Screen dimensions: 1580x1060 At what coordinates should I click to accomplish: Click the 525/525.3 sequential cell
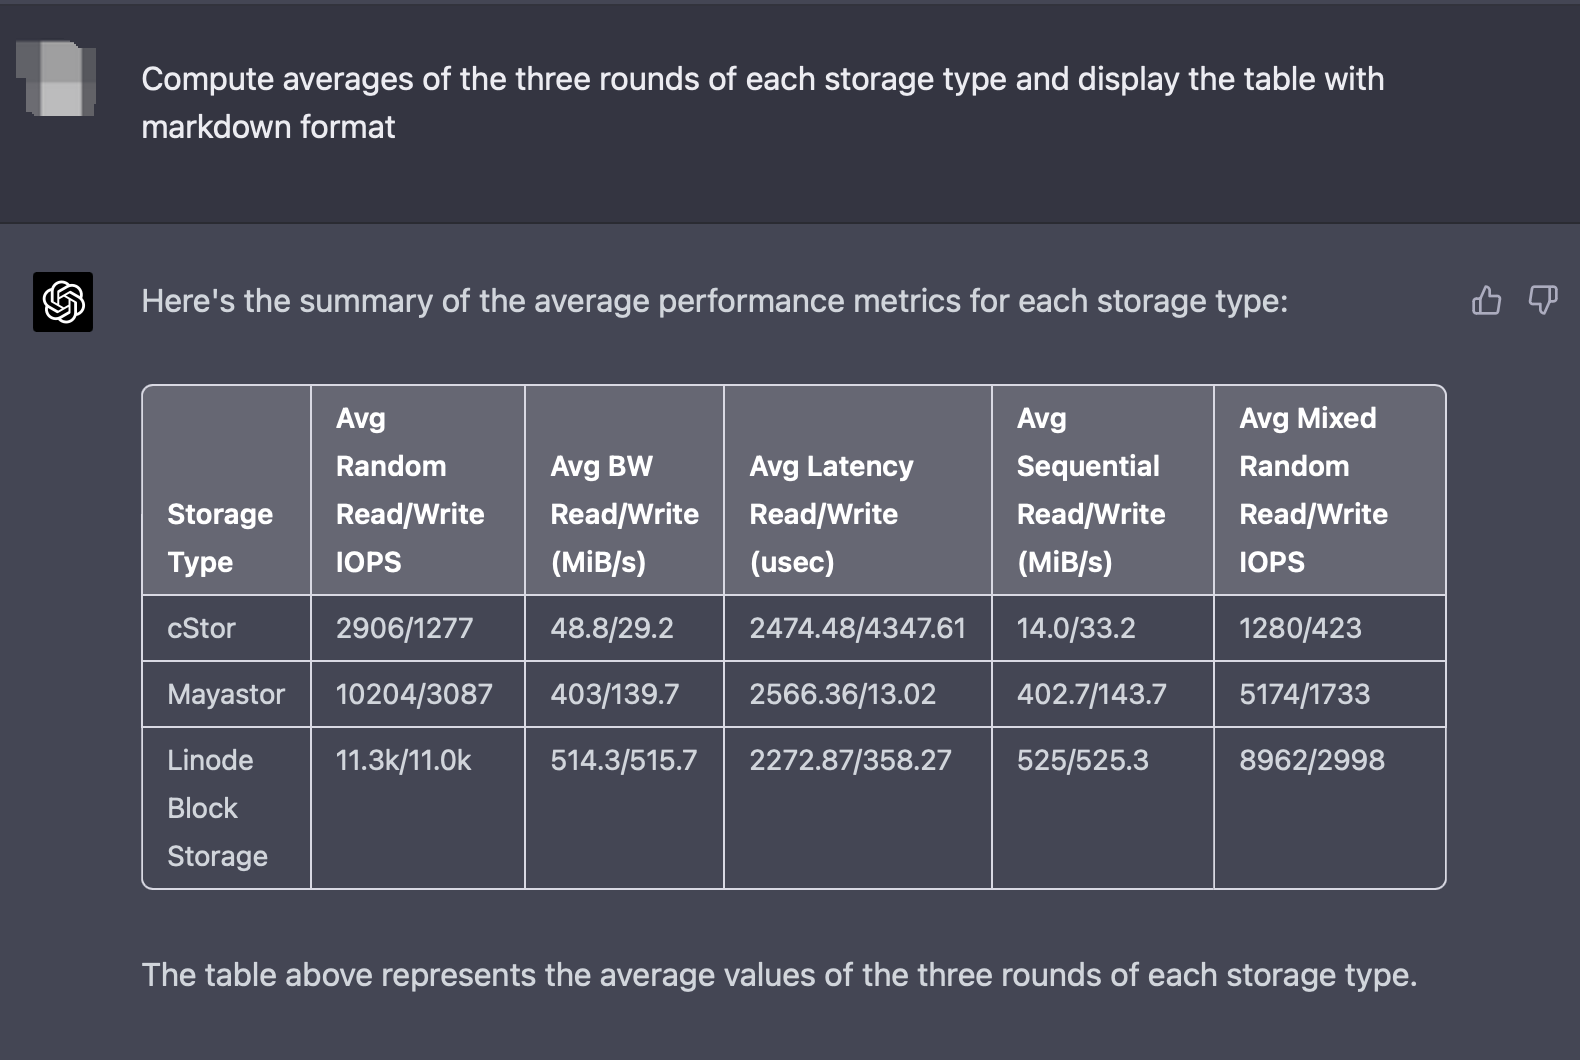click(1103, 808)
